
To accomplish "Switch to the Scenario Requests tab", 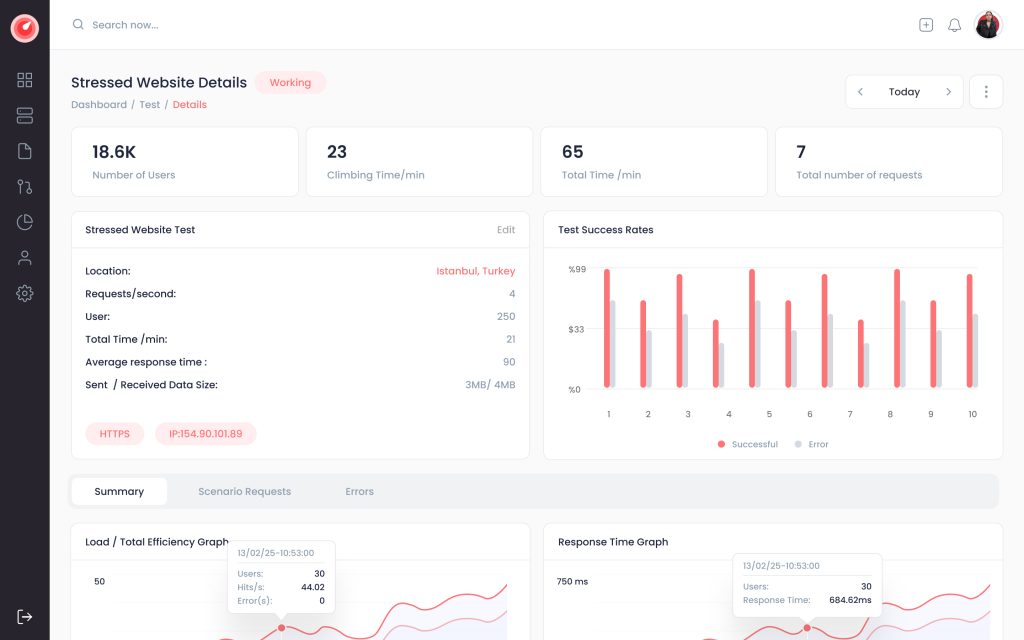I will pyautogui.click(x=244, y=491).
